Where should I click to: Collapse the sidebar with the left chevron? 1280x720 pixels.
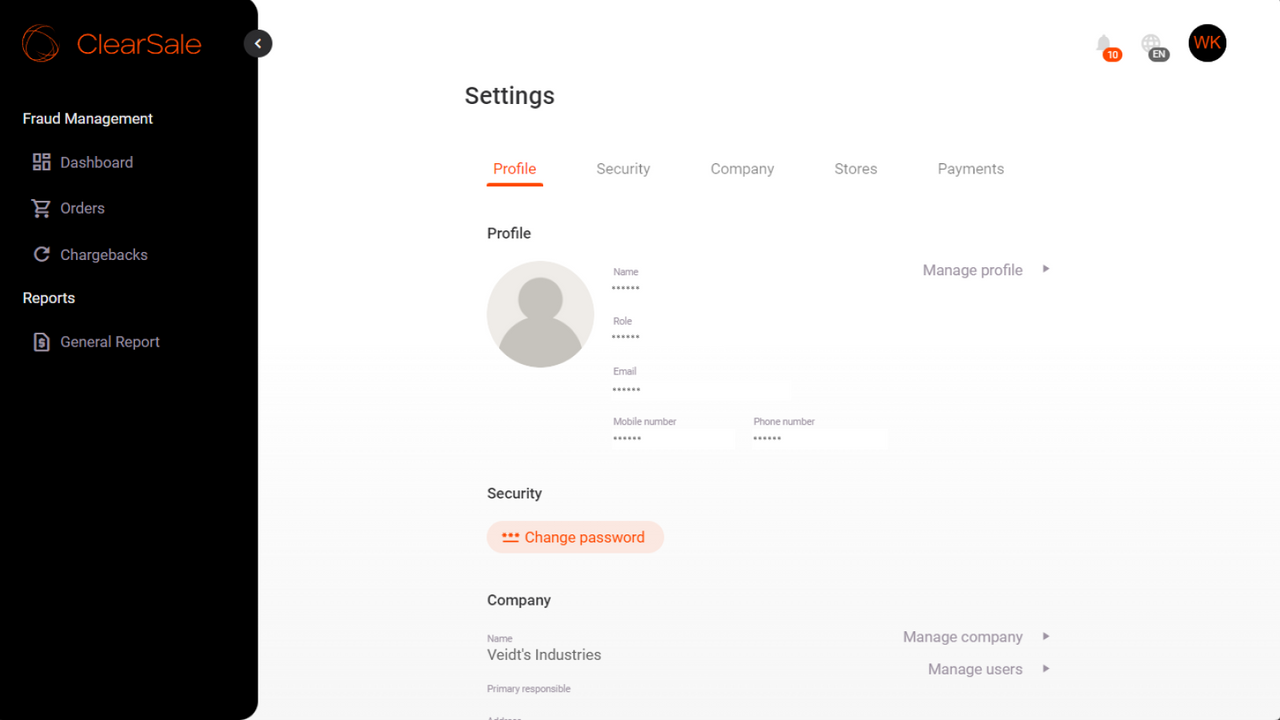point(258,43)
